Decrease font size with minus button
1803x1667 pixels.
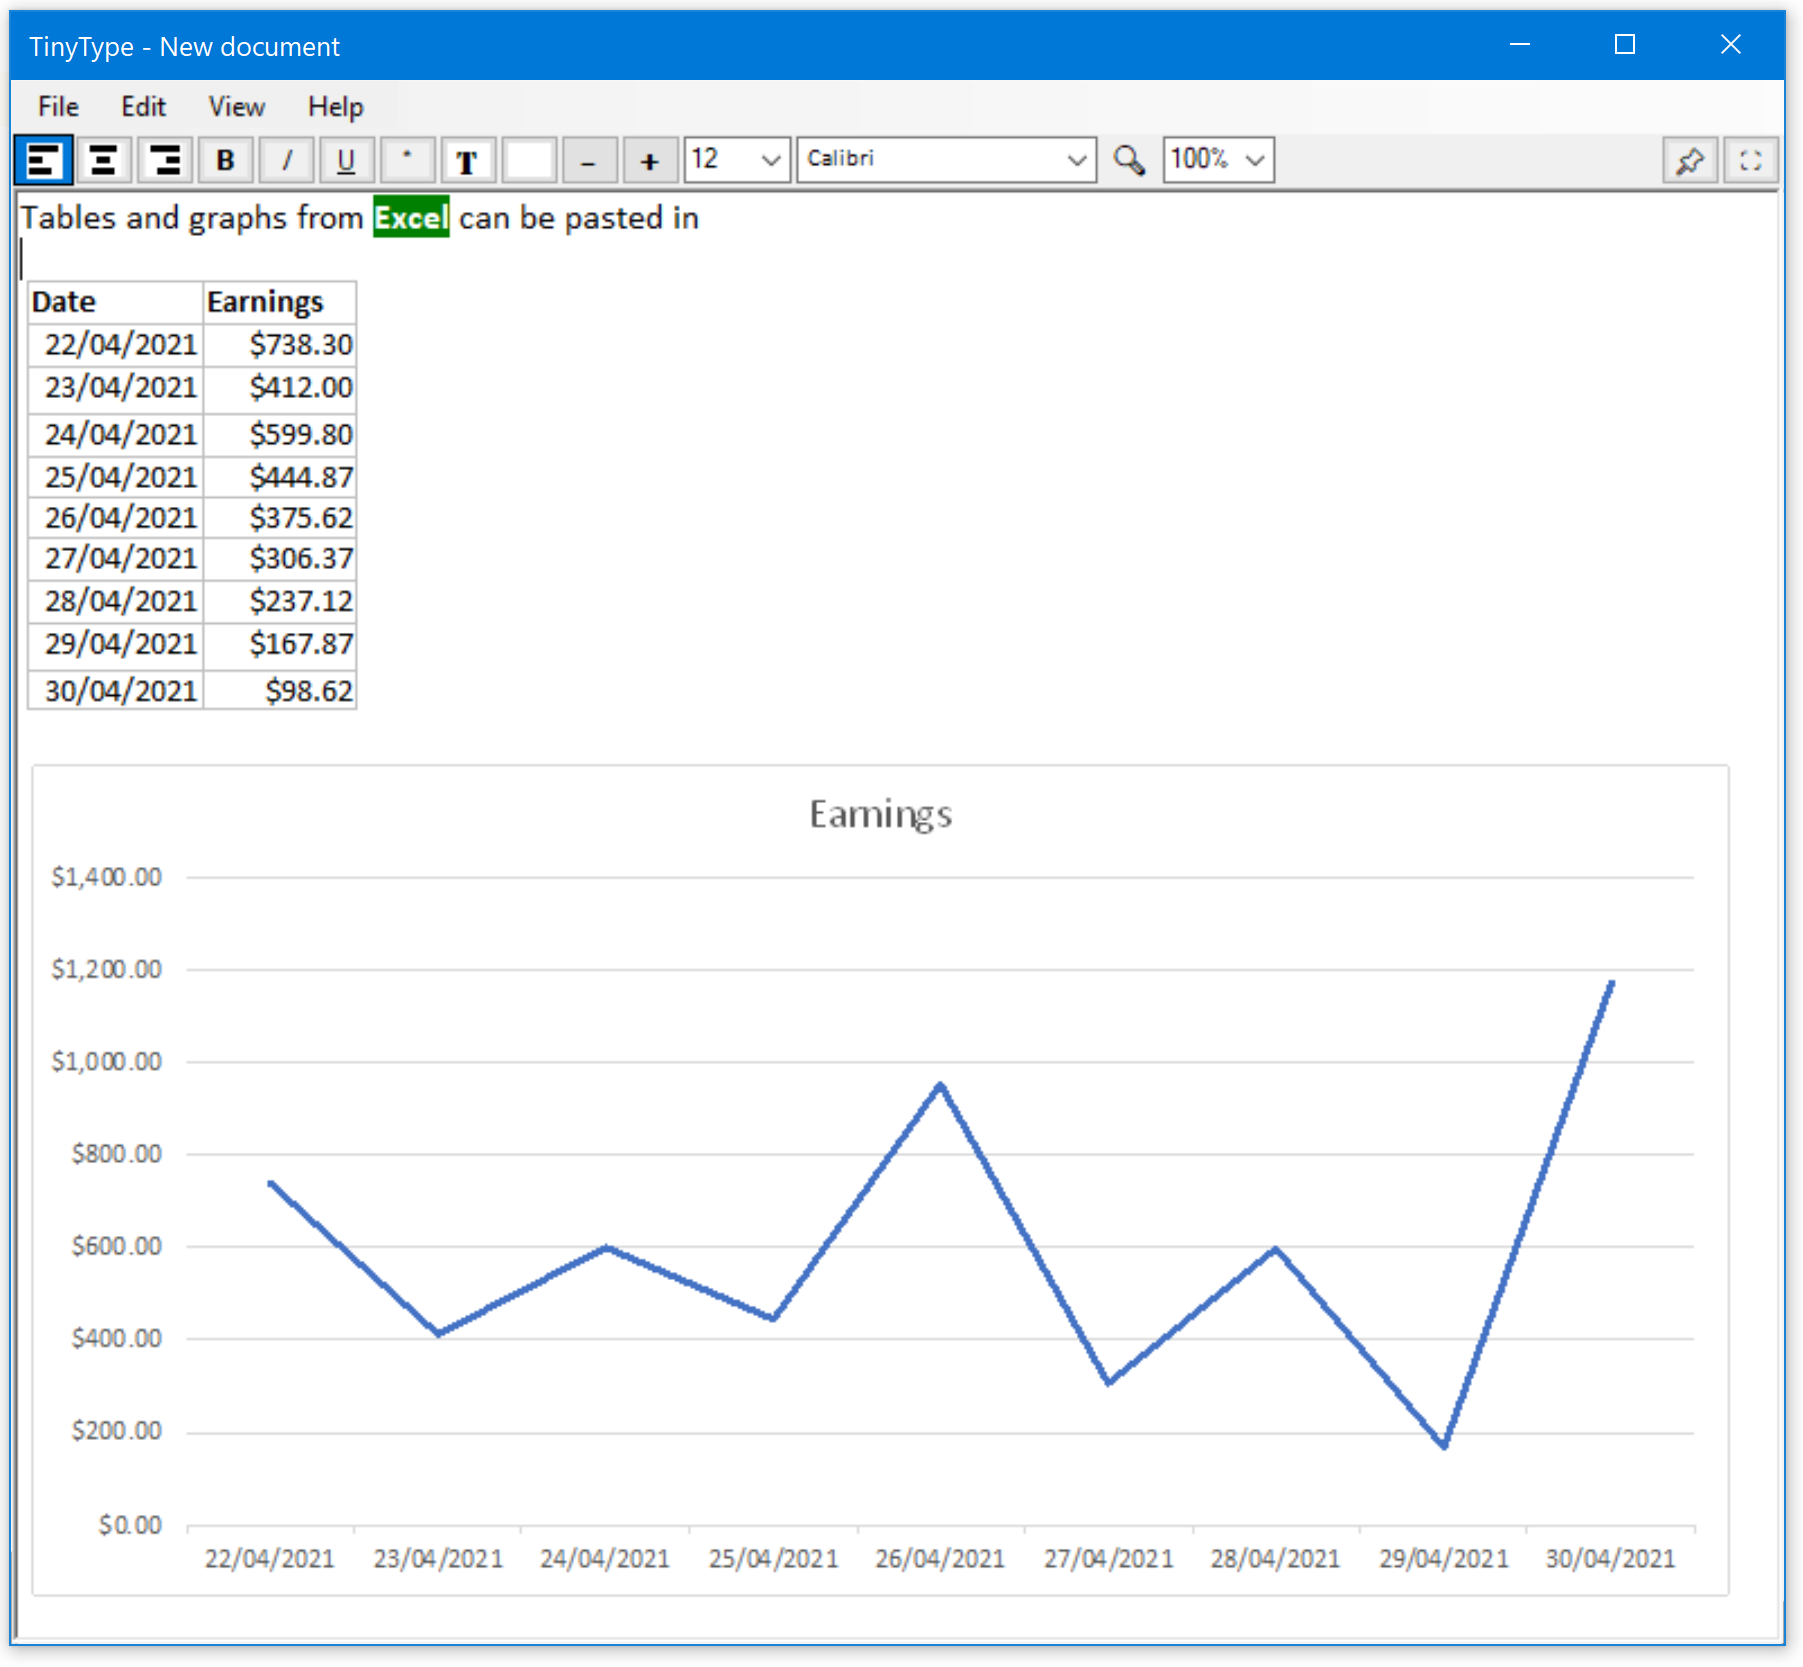[x=589, y=160]
